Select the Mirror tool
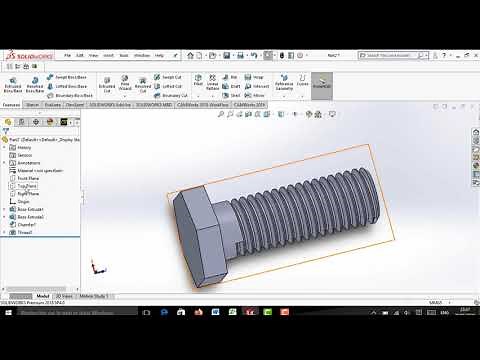Screen dimensions: 480x360 (254, 95)
